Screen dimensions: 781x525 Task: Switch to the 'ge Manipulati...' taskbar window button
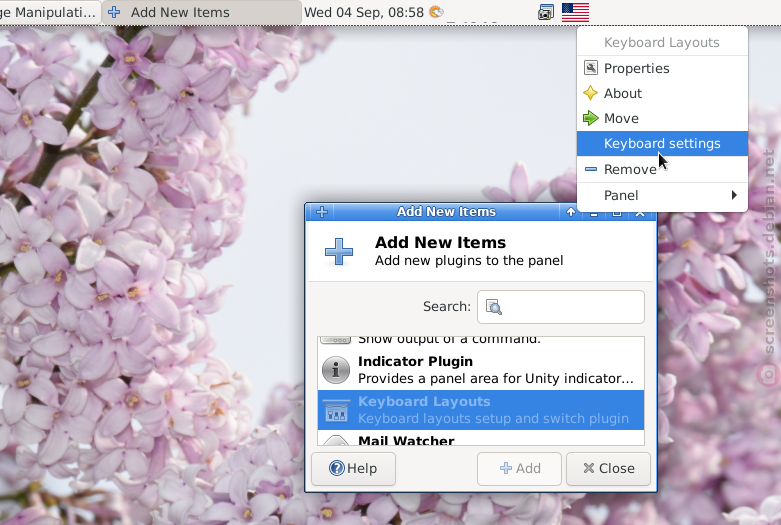[50, 12]
